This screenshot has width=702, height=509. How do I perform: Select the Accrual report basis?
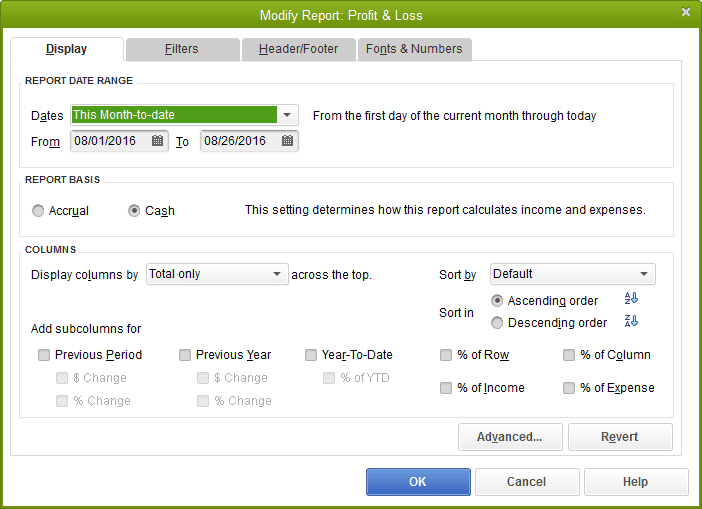point(38,211)
